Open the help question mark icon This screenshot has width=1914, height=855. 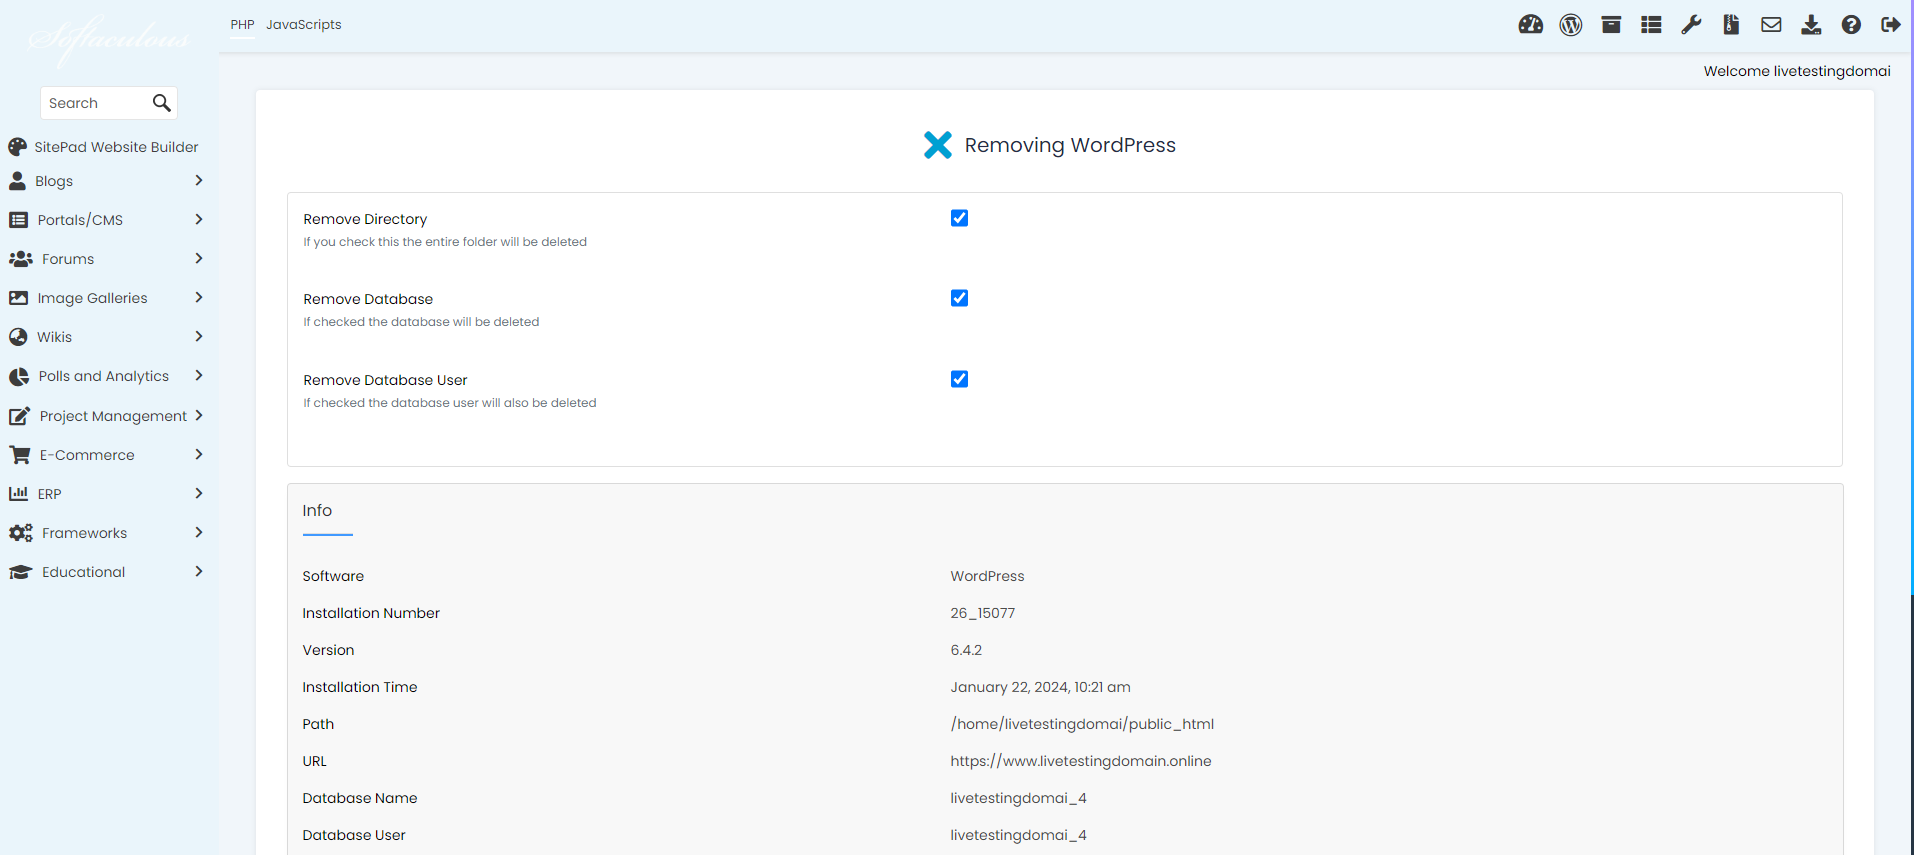(1851, 25)
